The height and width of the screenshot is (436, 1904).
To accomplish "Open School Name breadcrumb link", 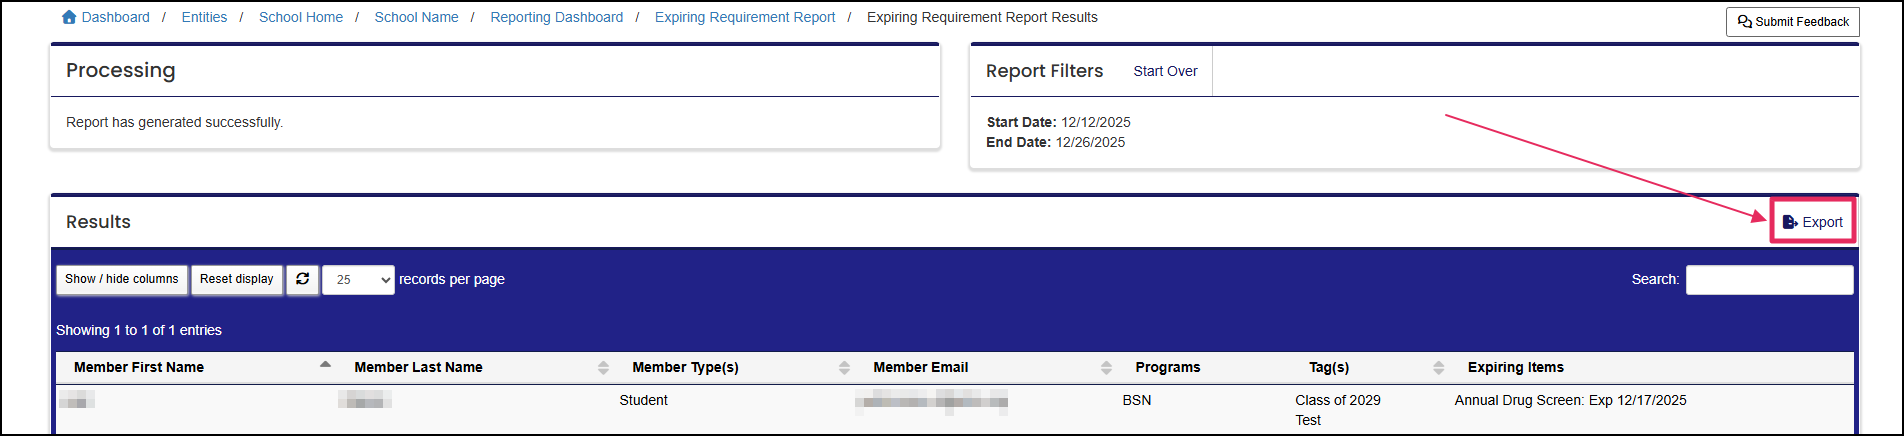I will pyautogui.click(x=416, y=17).
